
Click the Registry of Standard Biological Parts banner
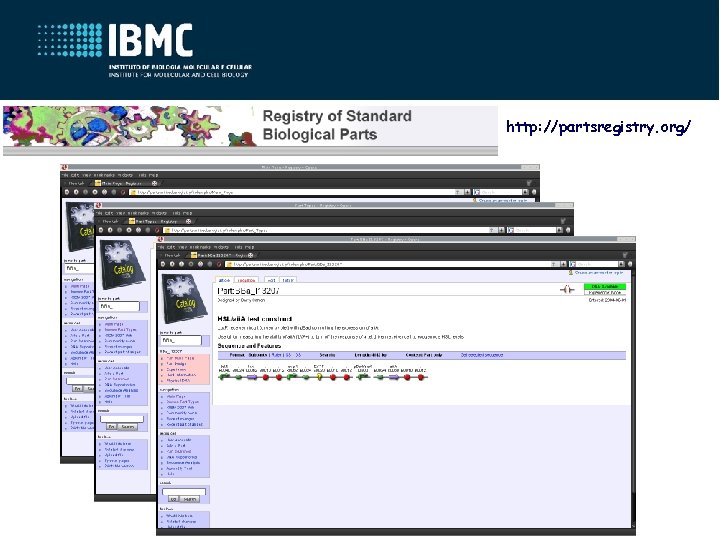click(x=250, y=131)
